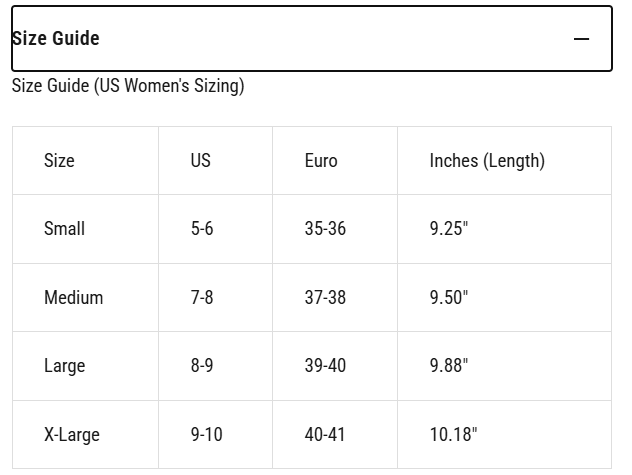The image size is (632, 475).
Task: Click the 10.18" length cell
Action: [x=453, y=435]
